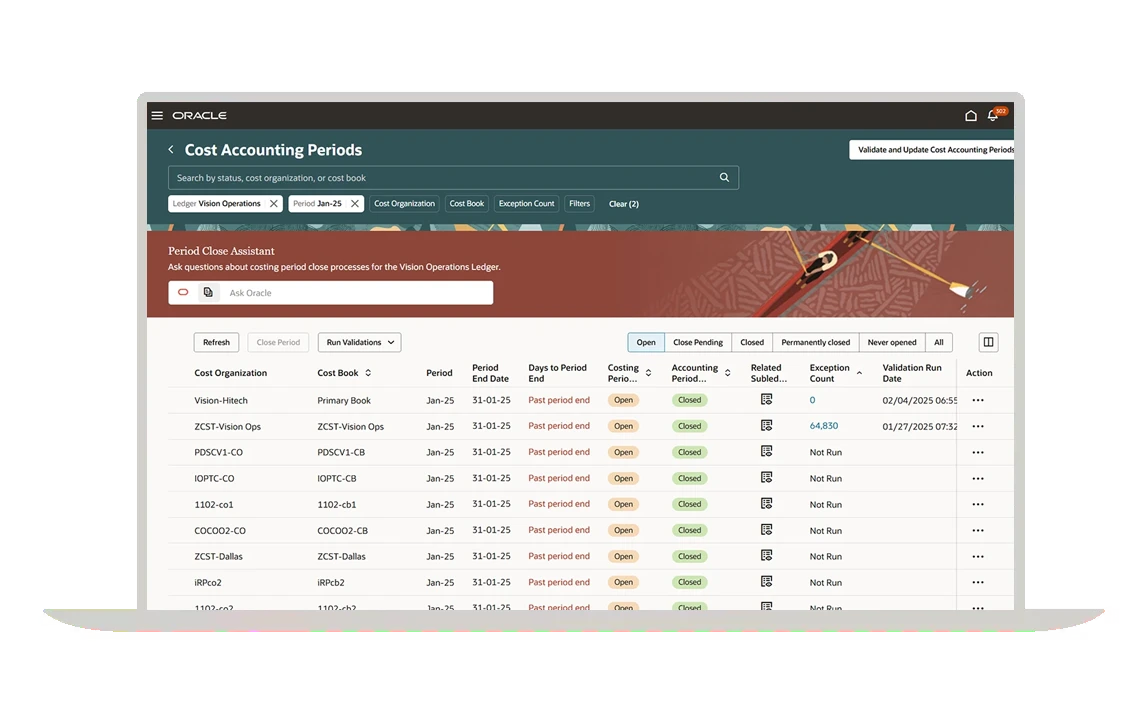Remove the Ledger Vision Operations filter chip
The image size is (1148, 724).
pos(273,204)
